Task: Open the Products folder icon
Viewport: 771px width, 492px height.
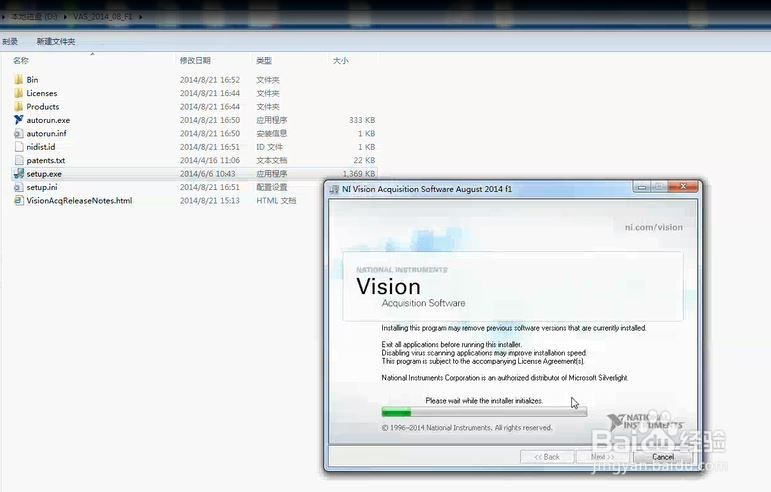Action: [x=19, y=106]
